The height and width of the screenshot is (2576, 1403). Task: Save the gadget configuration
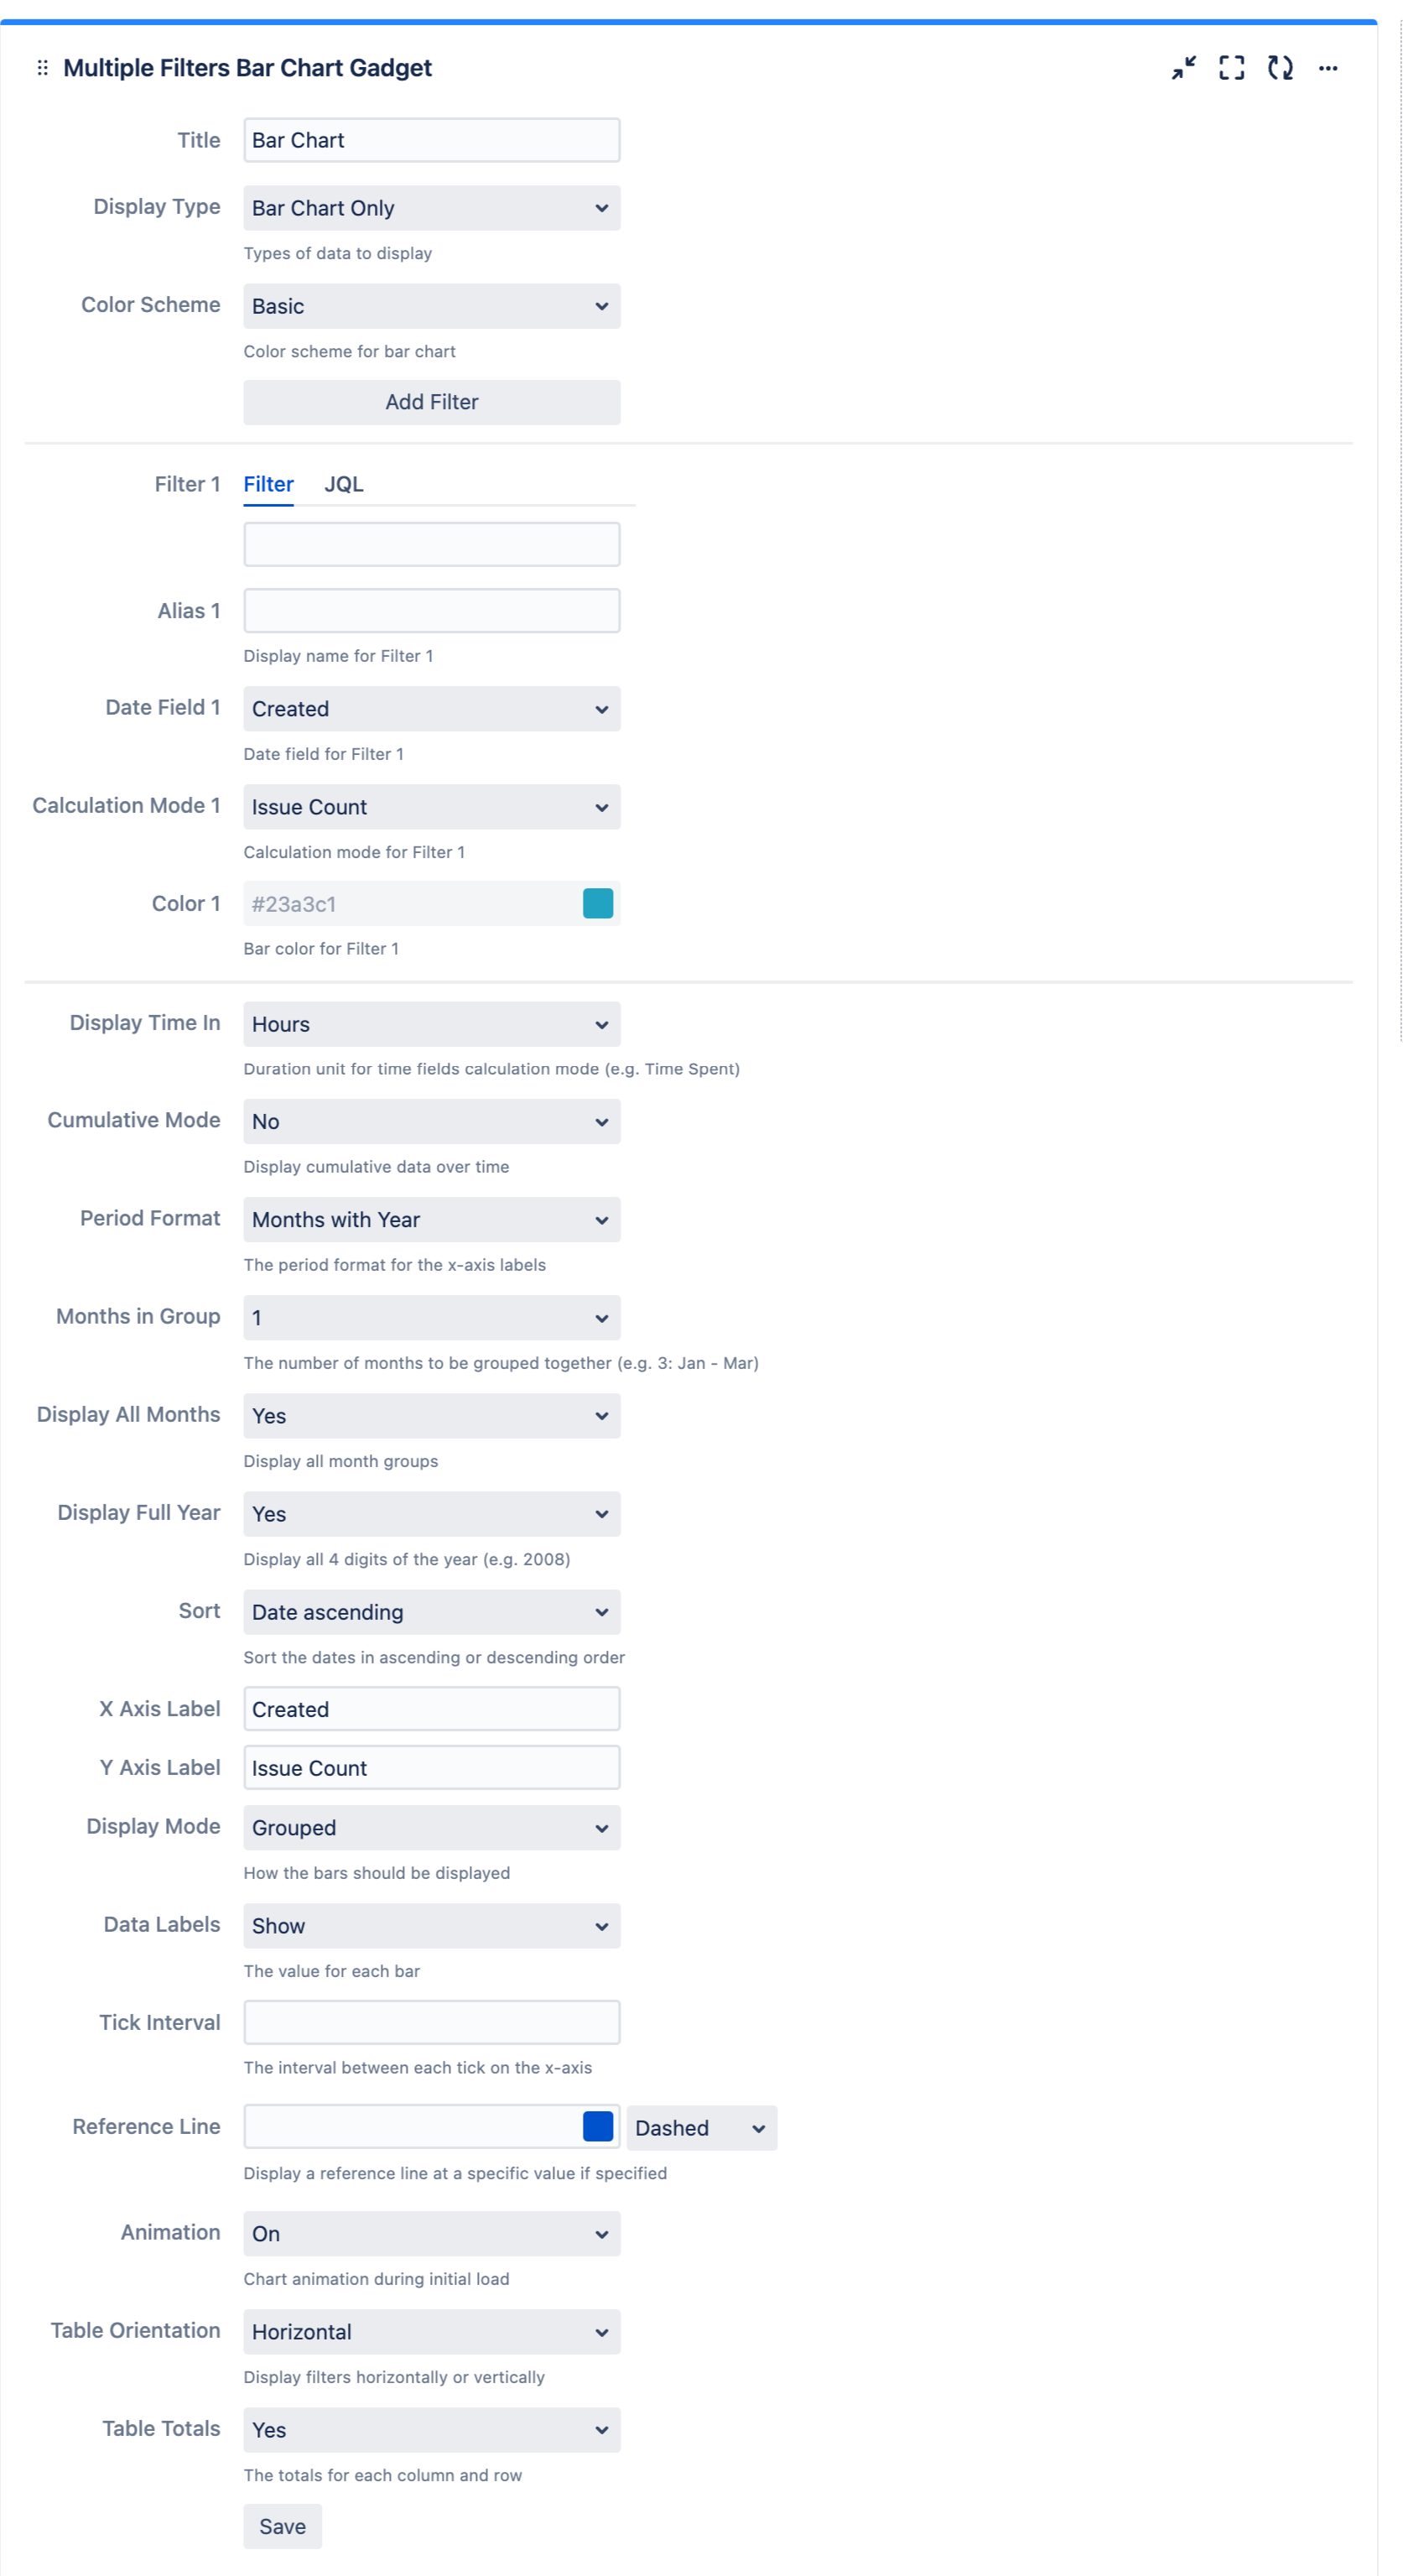point(282,2526)
